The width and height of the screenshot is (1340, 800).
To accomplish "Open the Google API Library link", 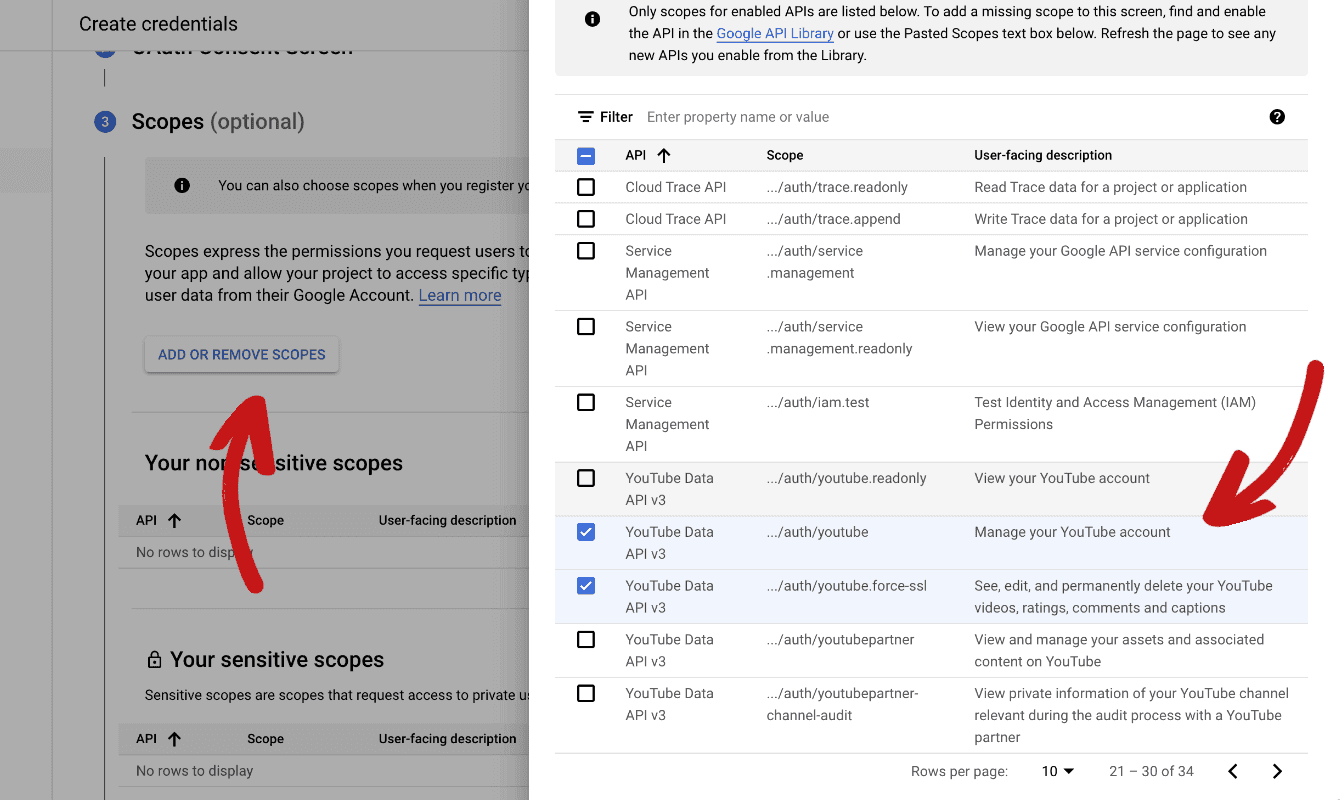I will click(775, 33).
